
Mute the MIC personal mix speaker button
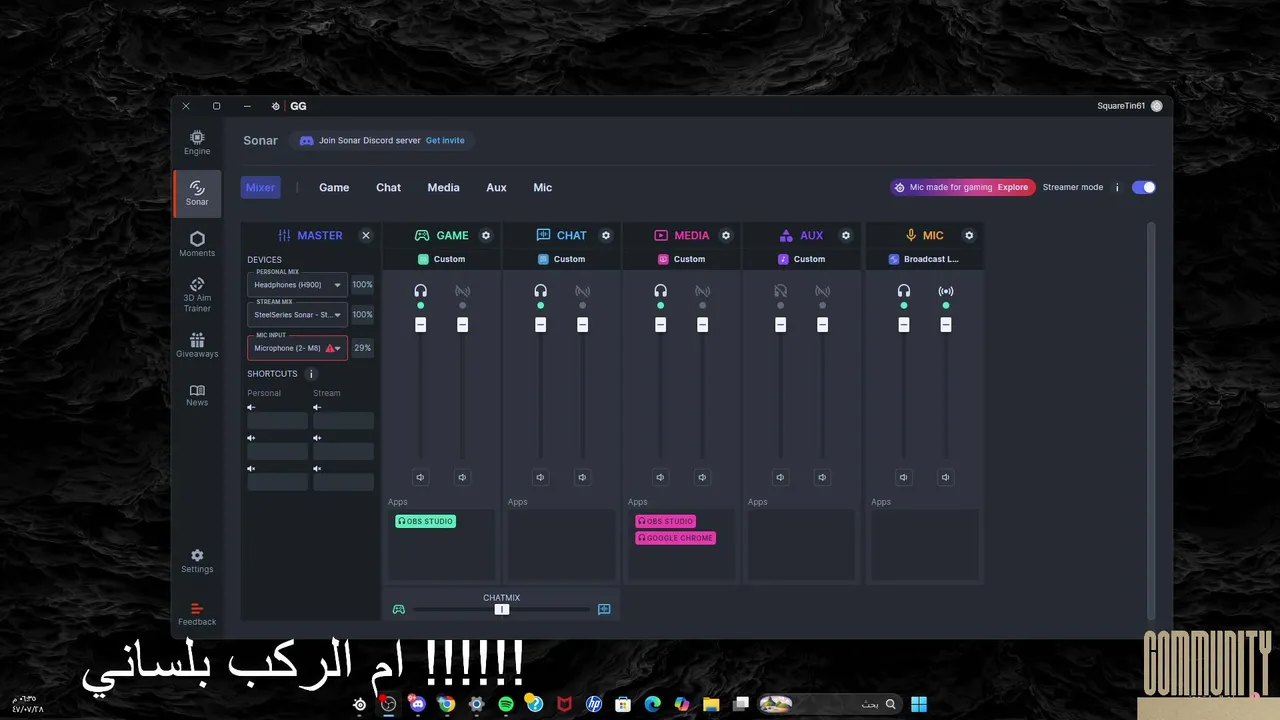click(904, 478)
